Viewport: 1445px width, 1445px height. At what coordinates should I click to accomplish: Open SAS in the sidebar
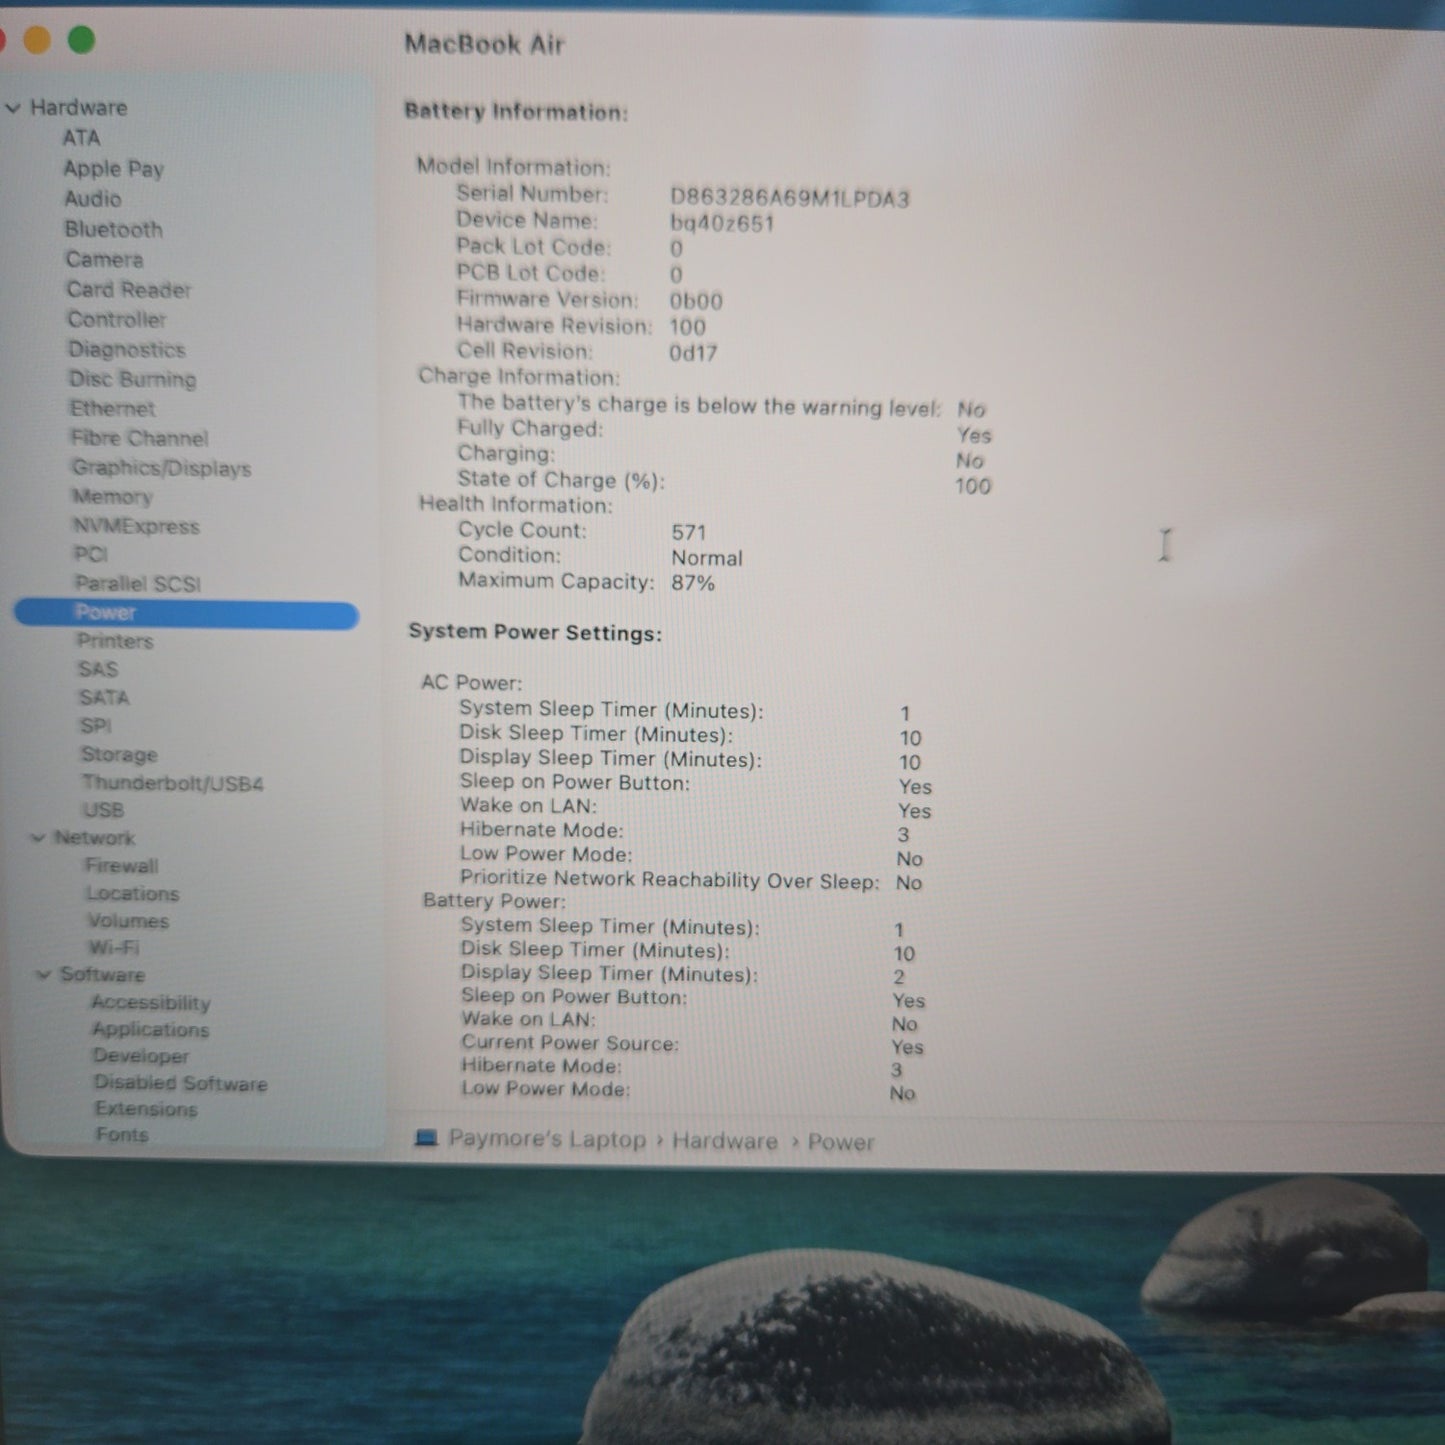click(98, 669)
